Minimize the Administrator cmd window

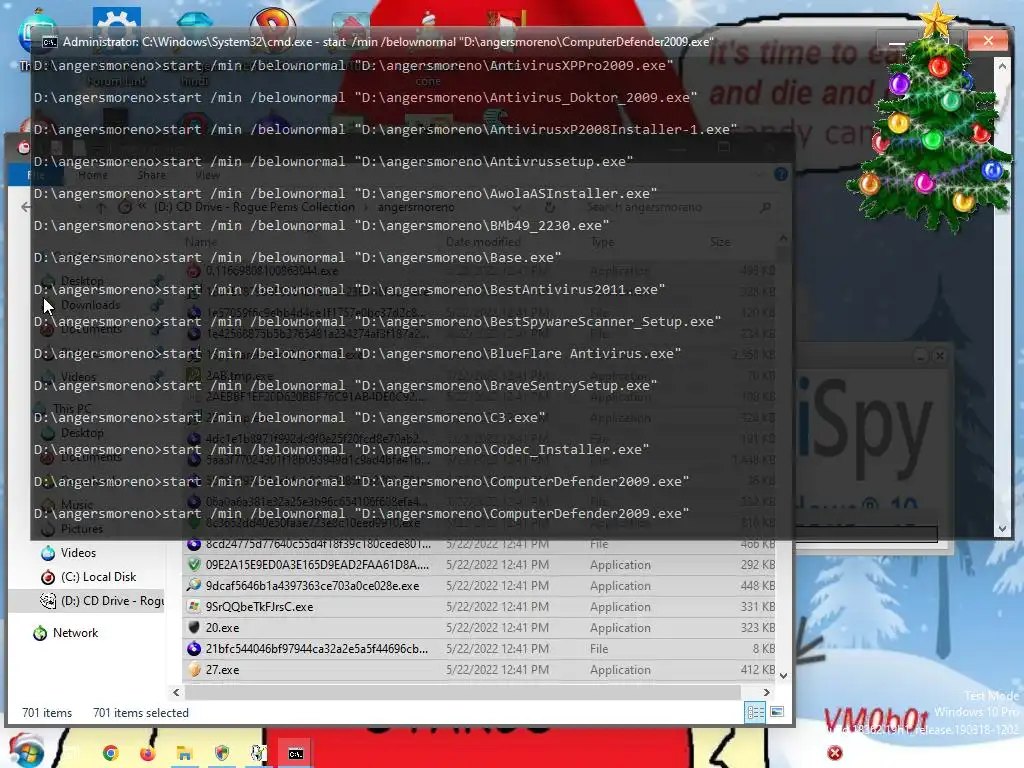point(897,42)
